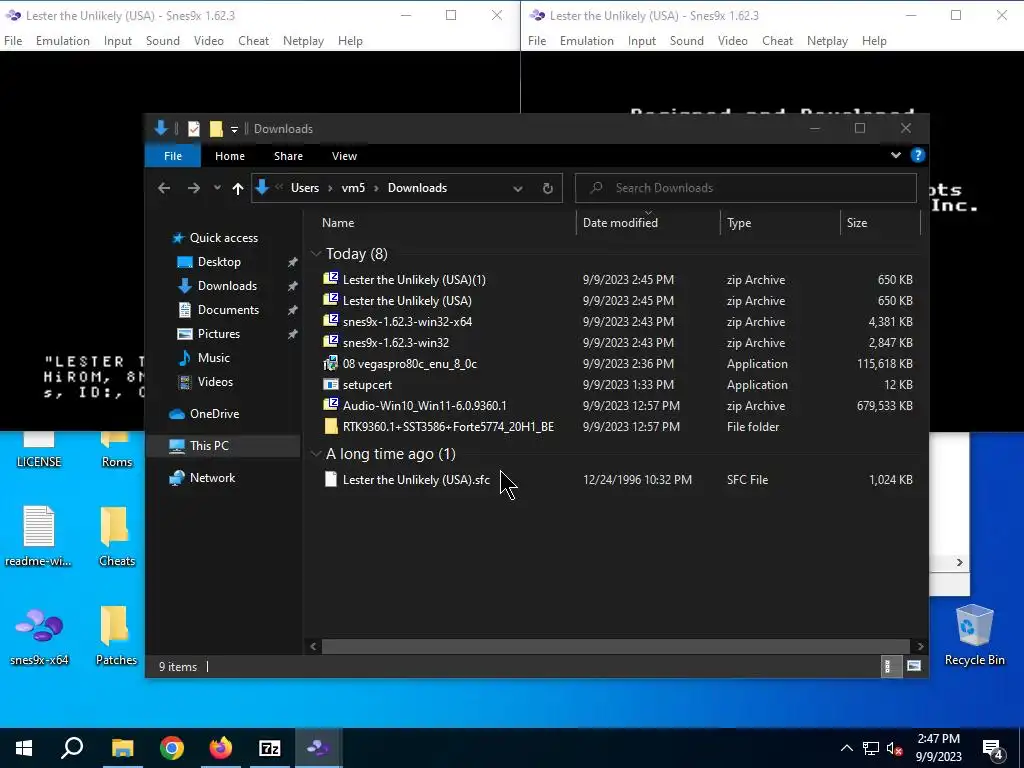Open Emulation menu in left Snes9x window
This screenshot has height=768, width=1024.
tap(63, 40)
